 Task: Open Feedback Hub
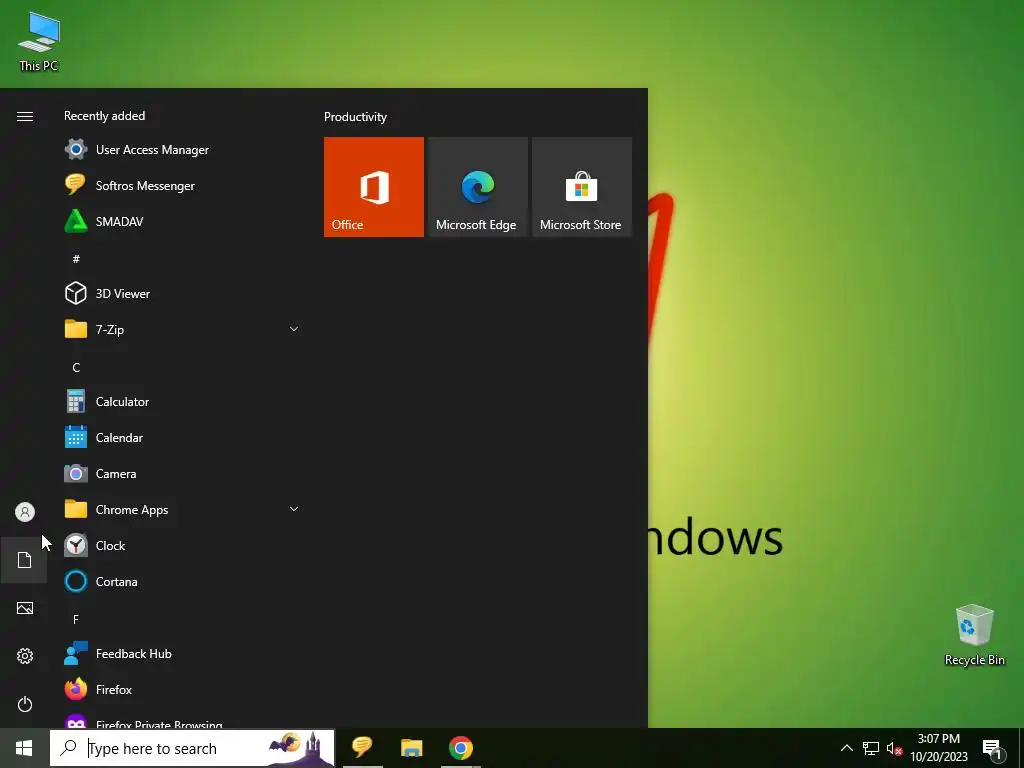point(182,653)
